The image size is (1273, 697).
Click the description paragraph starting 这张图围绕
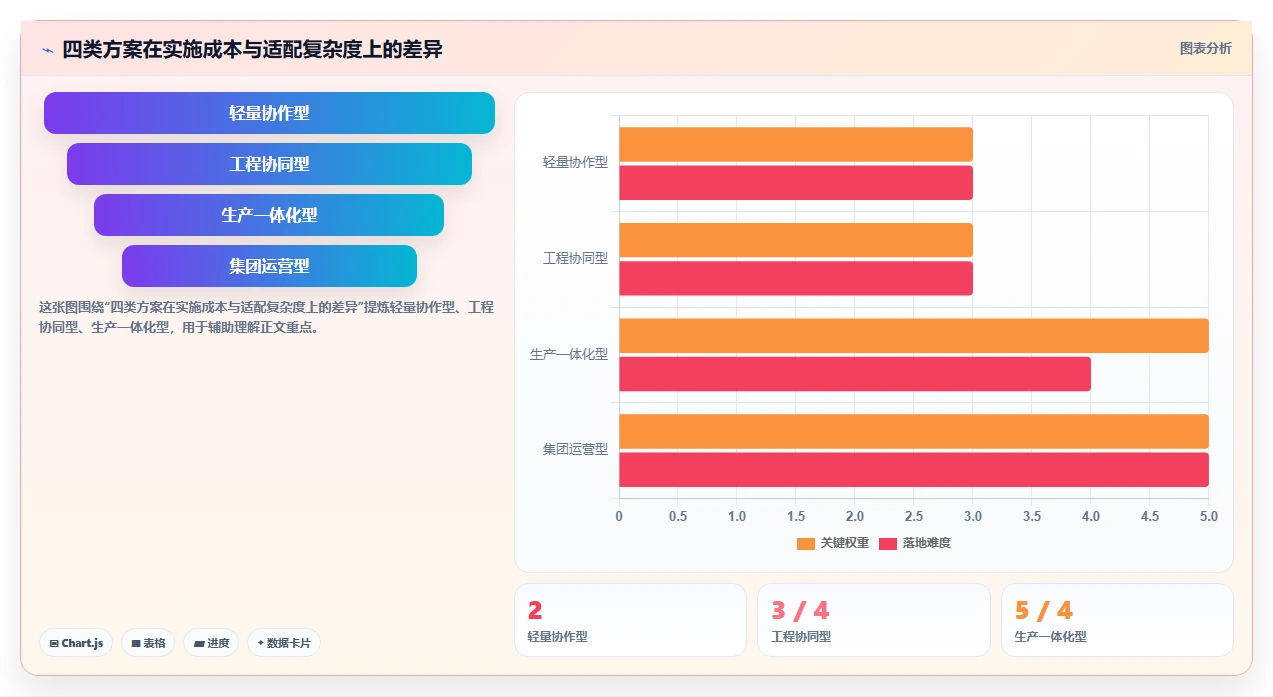(266, 317)
